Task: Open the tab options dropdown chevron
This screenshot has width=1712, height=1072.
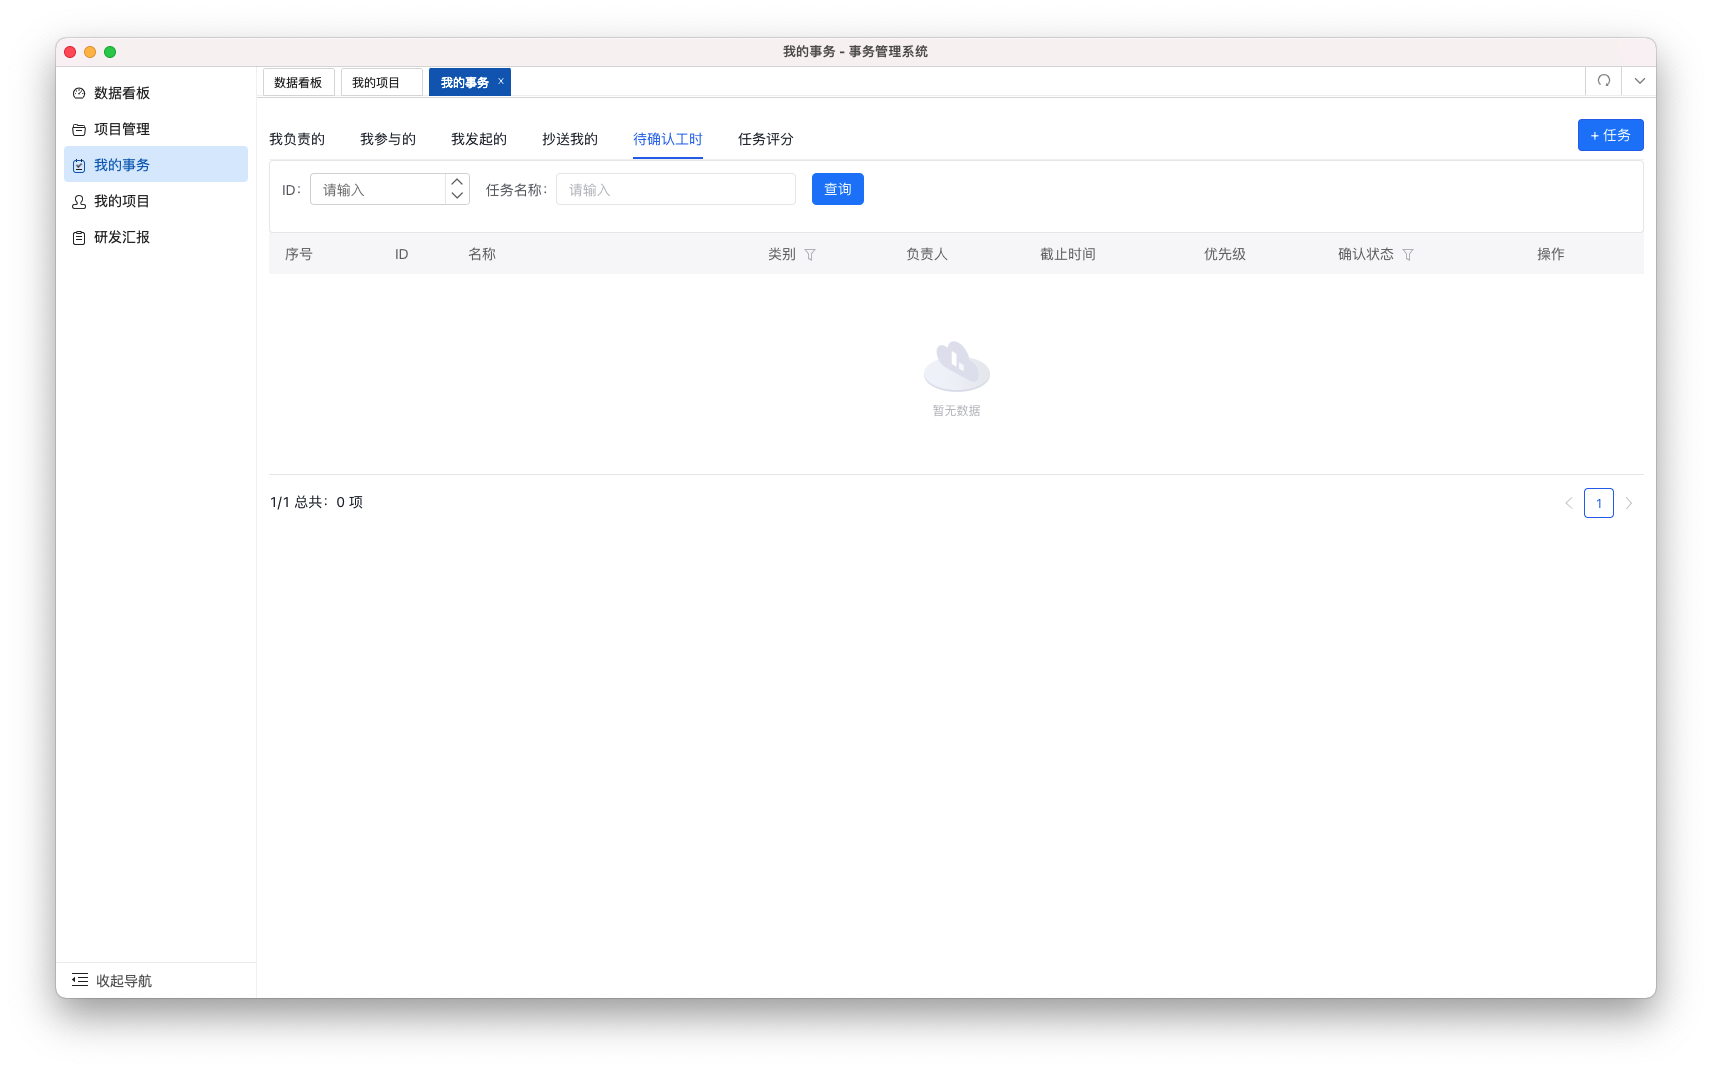Action: (1640, 81)
